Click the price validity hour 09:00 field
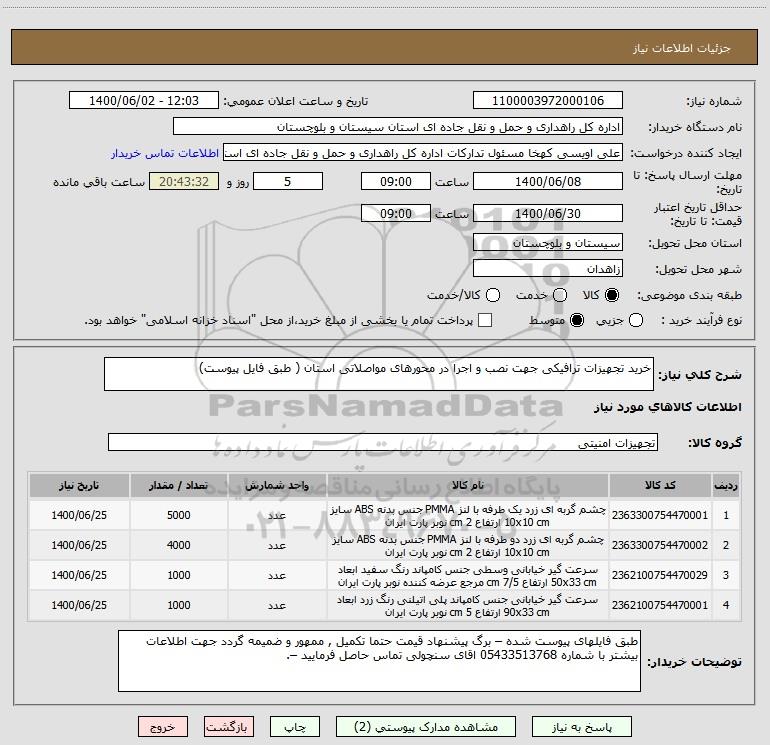The width and height of the screenshot is (770, 745). [x=396, y=214]
